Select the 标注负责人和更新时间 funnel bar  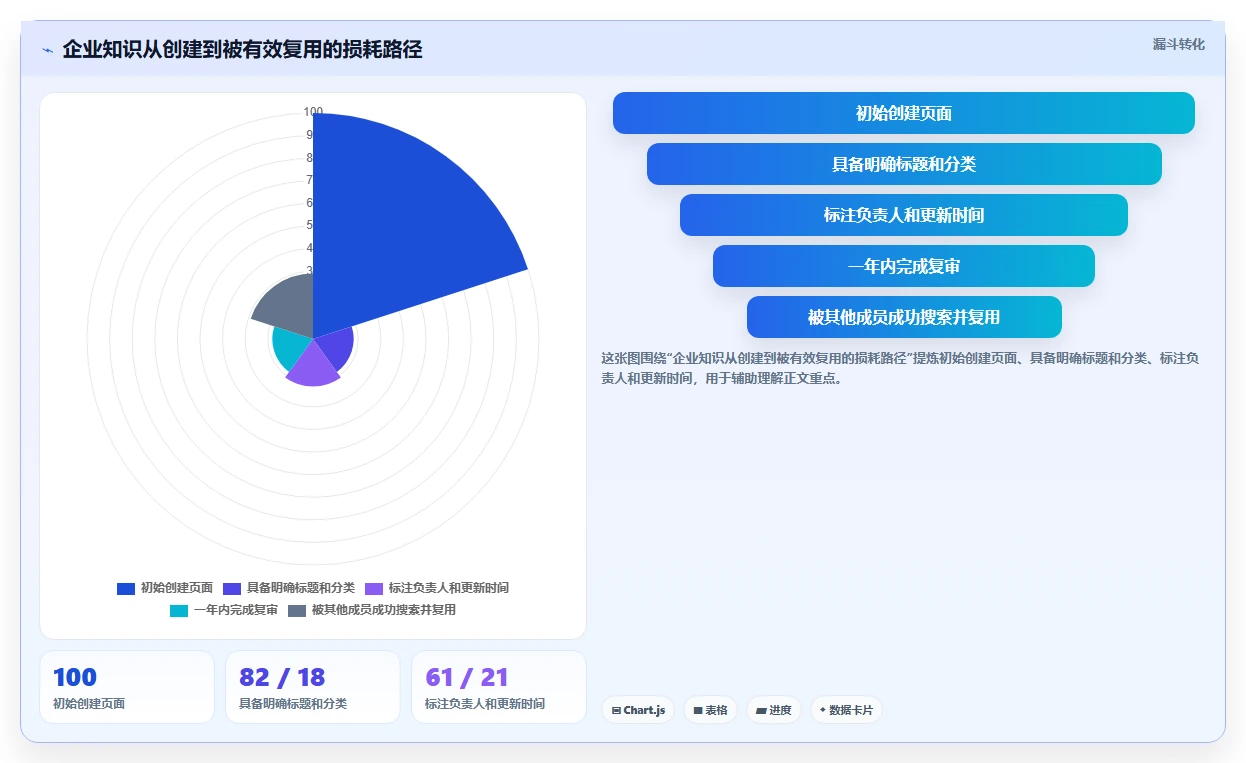pyautogui.click(x=904, y=215)
